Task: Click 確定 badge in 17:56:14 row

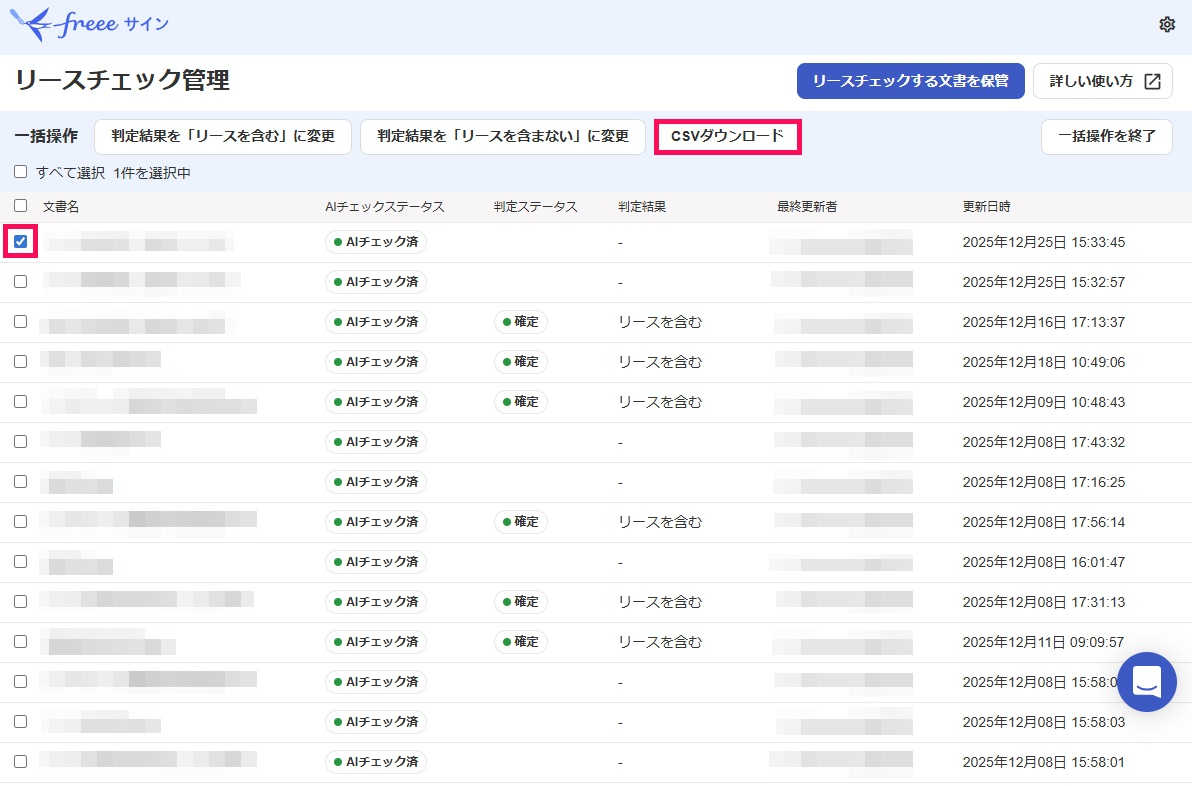Action: 521,521
